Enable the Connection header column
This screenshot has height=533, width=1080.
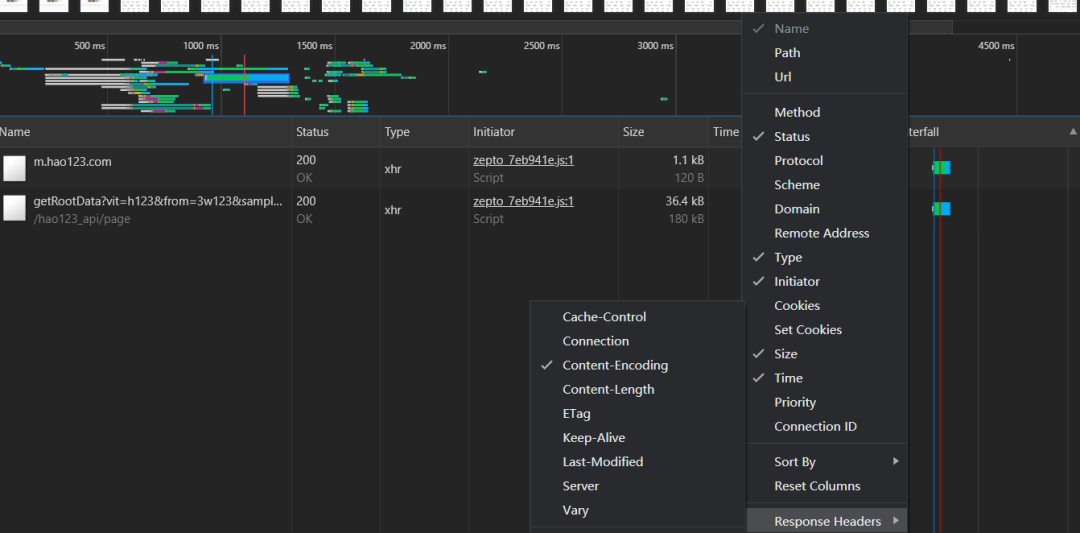pos(637,341)
